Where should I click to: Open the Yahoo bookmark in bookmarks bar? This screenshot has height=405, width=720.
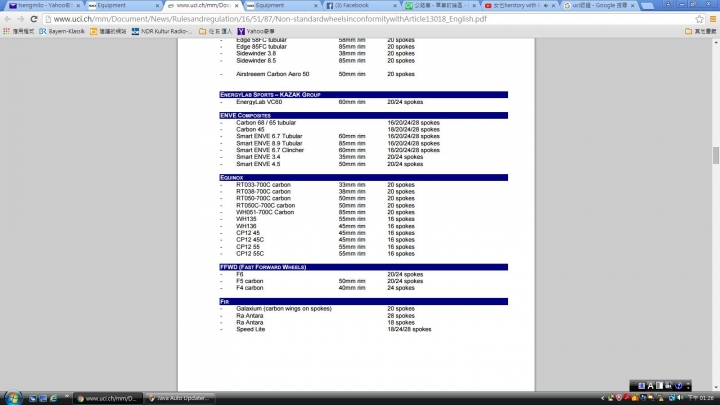pyautogui.click(x=256, y=31)
